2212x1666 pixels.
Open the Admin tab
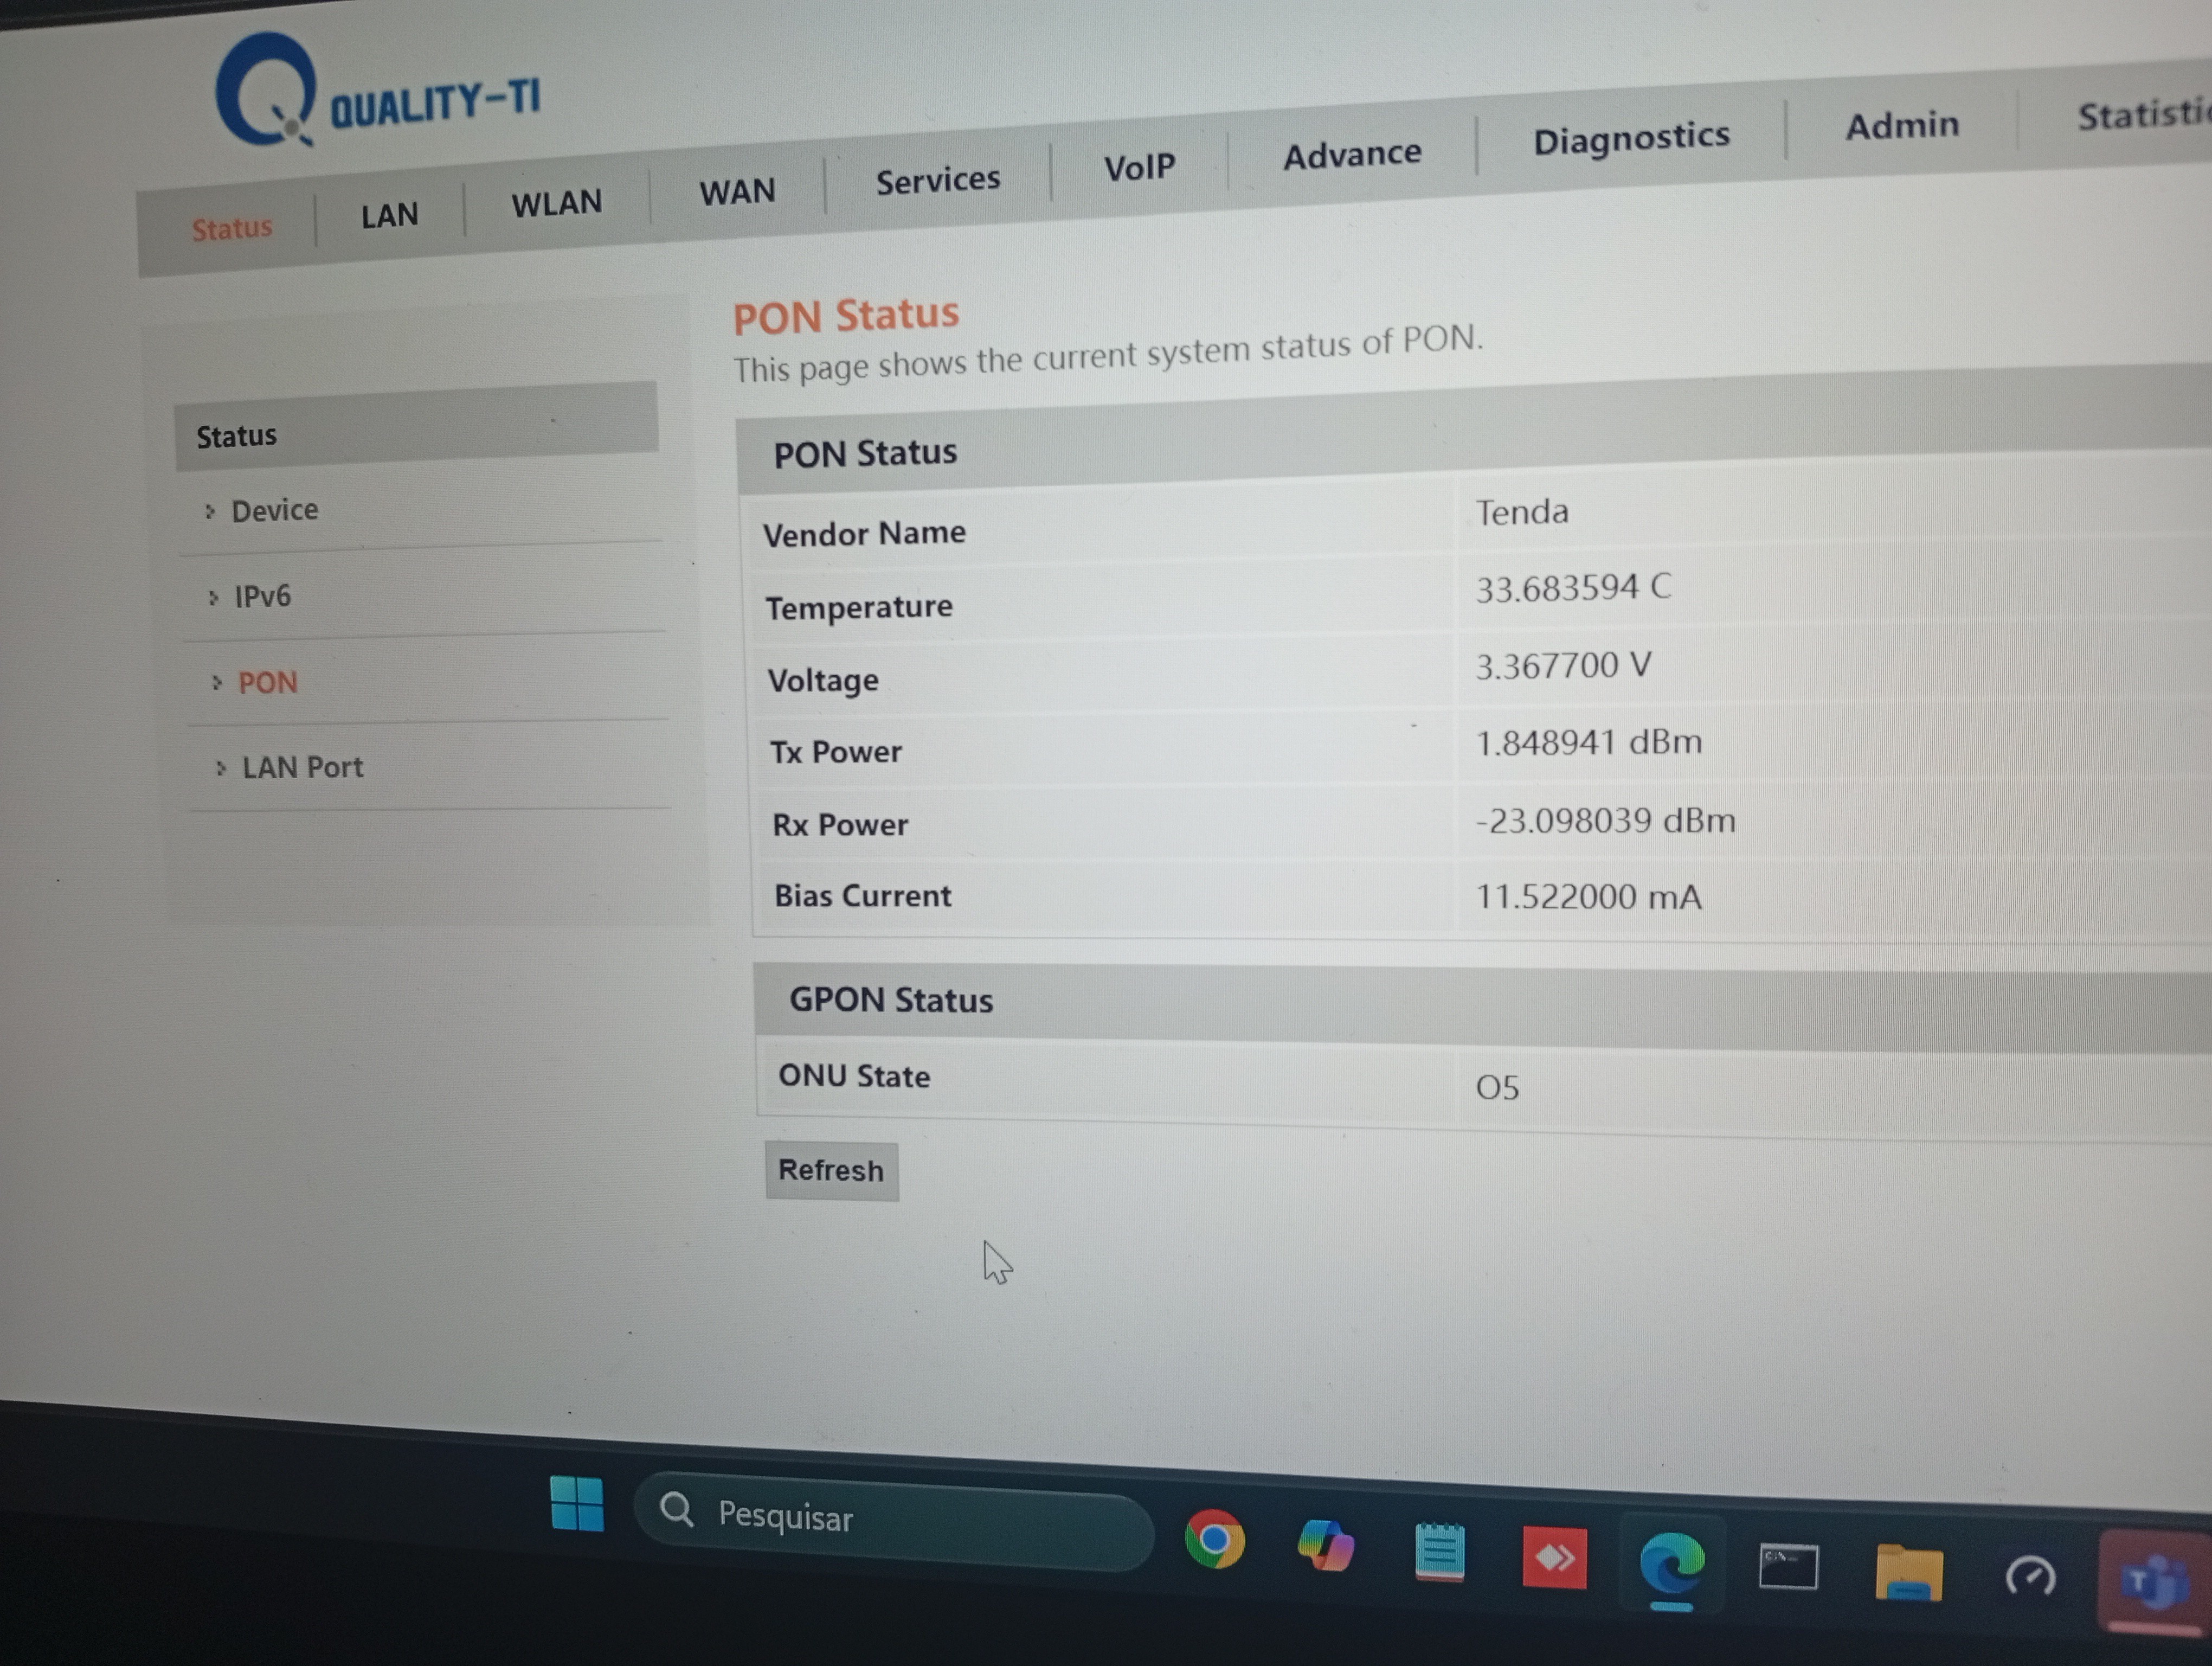point(1901,126)
